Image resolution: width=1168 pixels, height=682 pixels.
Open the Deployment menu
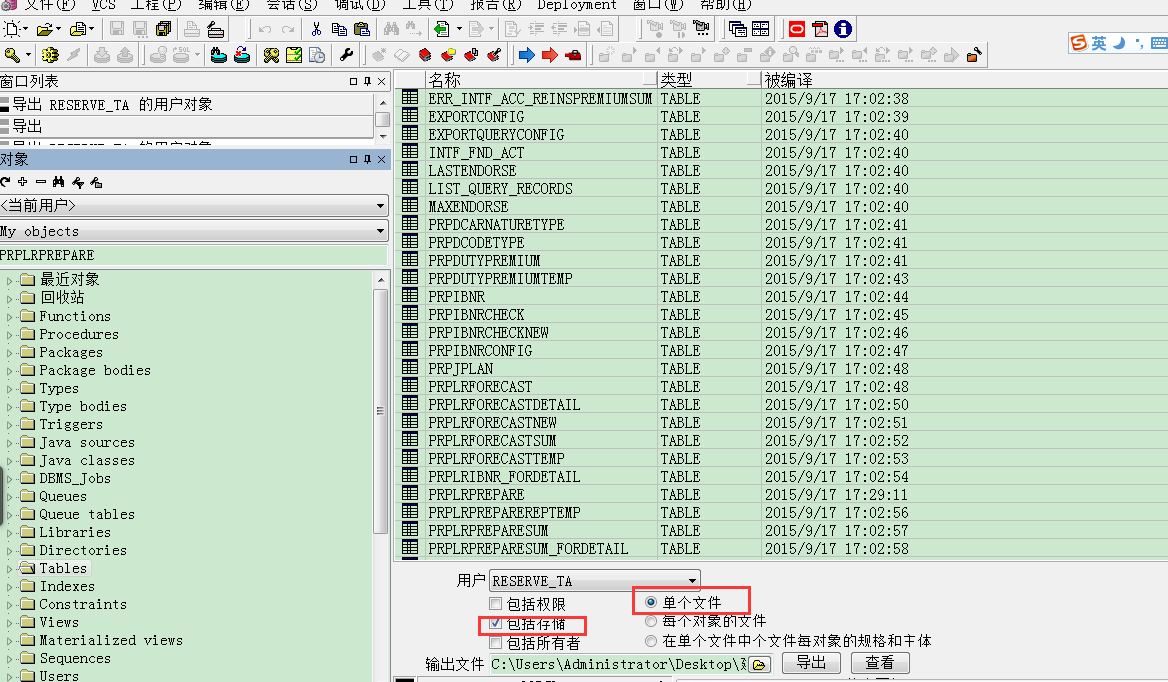[x=577, y=5]
